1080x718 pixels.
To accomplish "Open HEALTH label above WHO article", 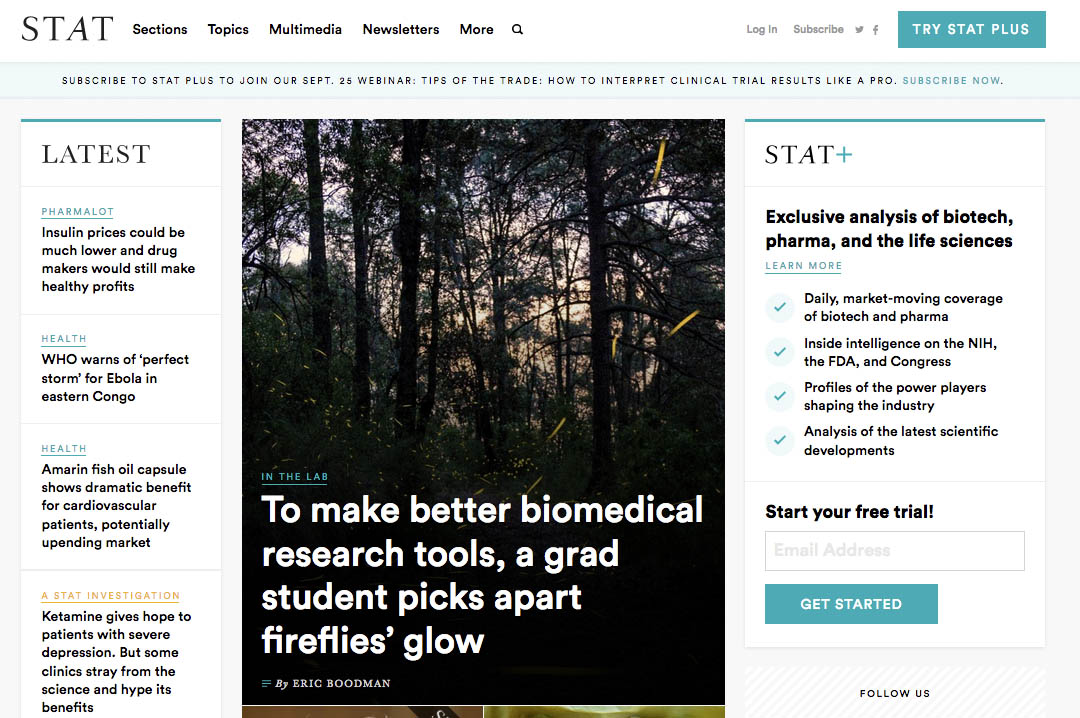I will click(x=64, y=339).
